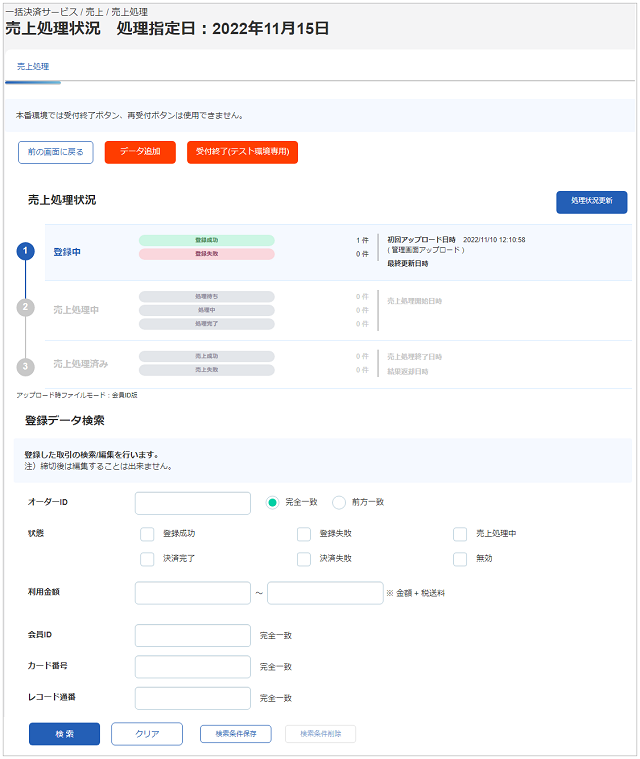Select the 前方一致 radio button

click(339, 502)
